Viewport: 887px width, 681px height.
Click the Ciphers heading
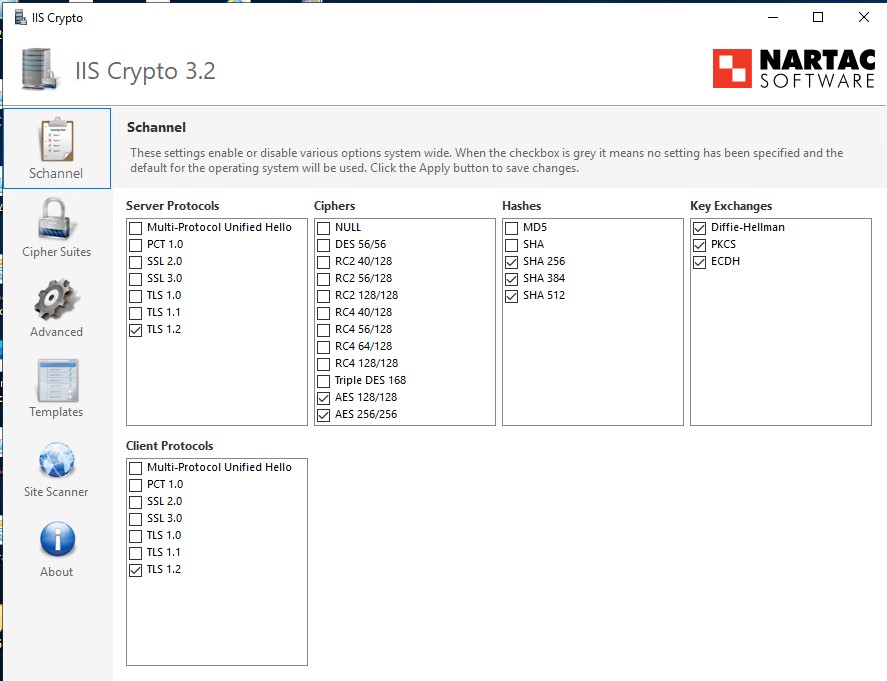click(334, 206)
